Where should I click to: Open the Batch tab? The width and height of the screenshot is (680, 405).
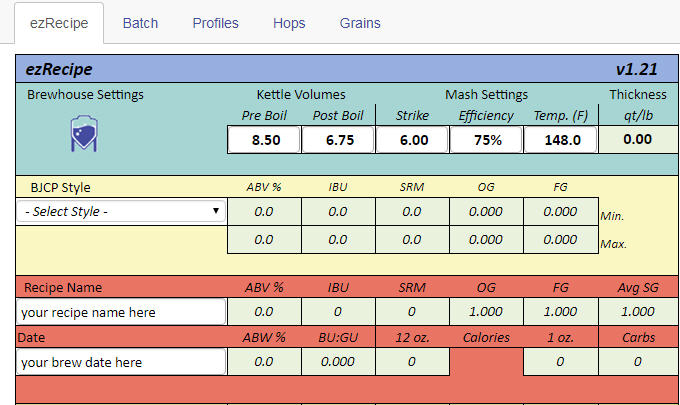[140, 23]
